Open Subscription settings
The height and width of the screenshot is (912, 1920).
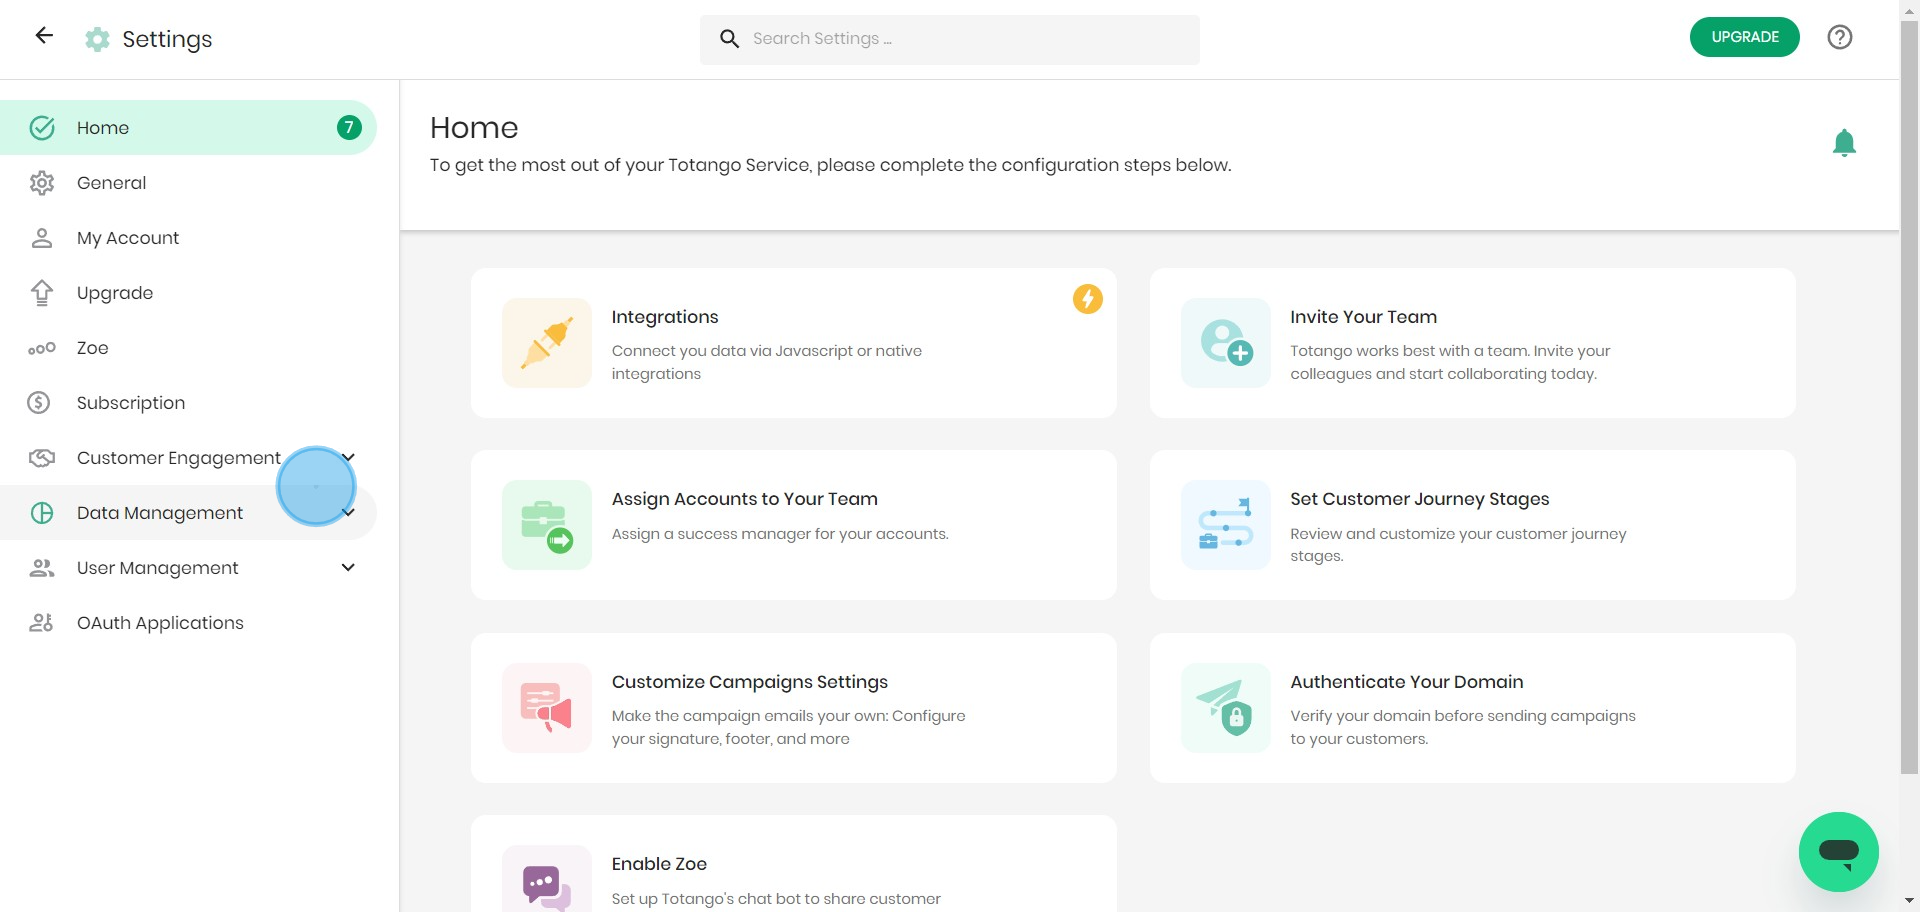tap(188, 403)
